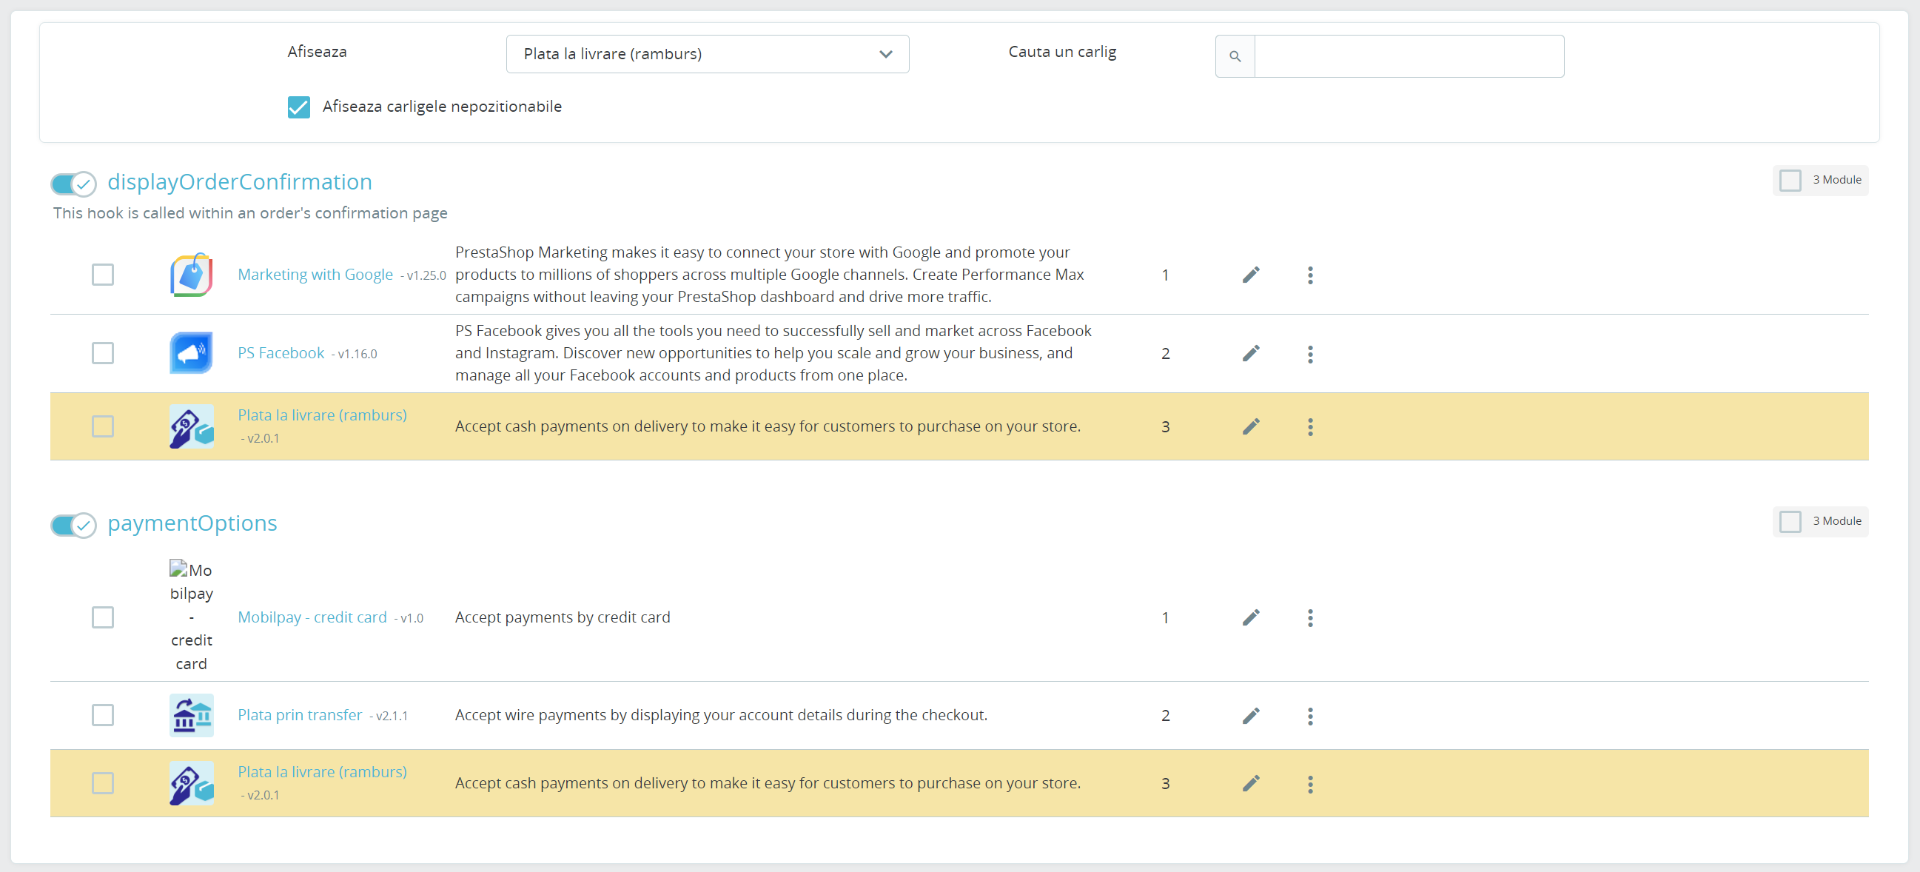Image resolution: width=1920 pixels, height=872 pixels.
Task: Open the Mobilpay - credit card link
Action: pyautogui.click(x=312, y=618)
